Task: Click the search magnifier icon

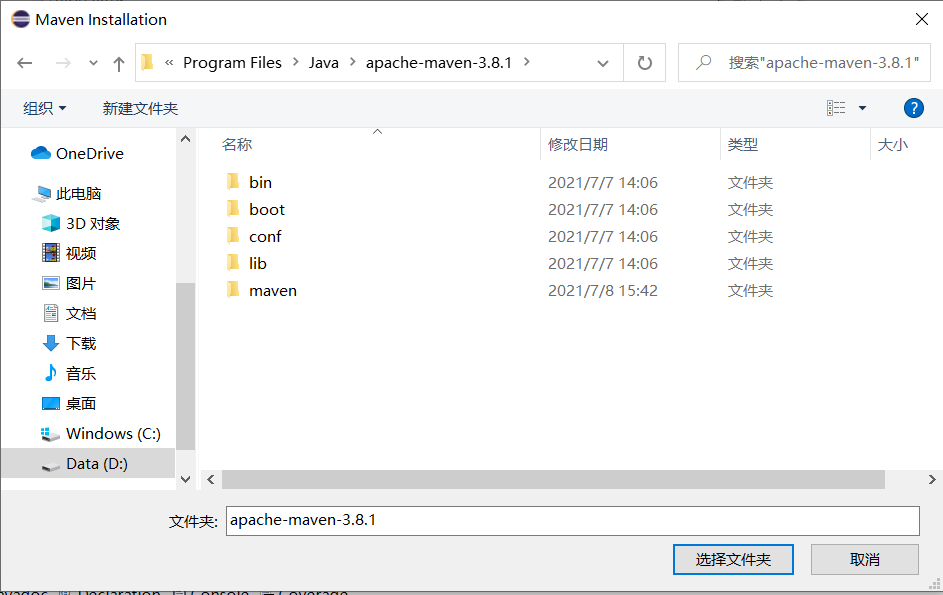Action: [704, 63]
